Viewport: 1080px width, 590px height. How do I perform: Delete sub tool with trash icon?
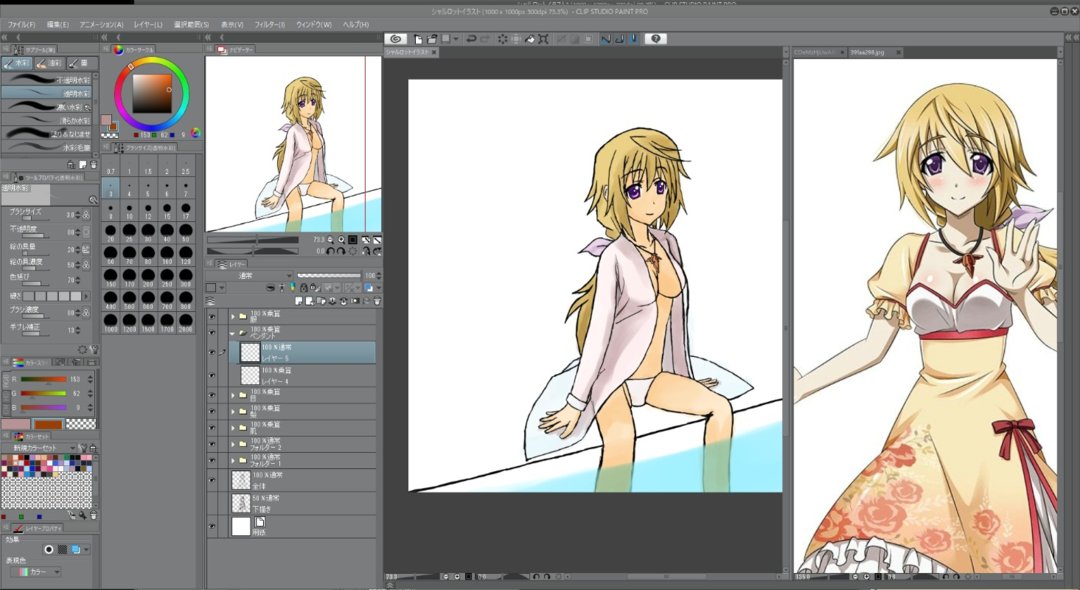pos(94,165)
